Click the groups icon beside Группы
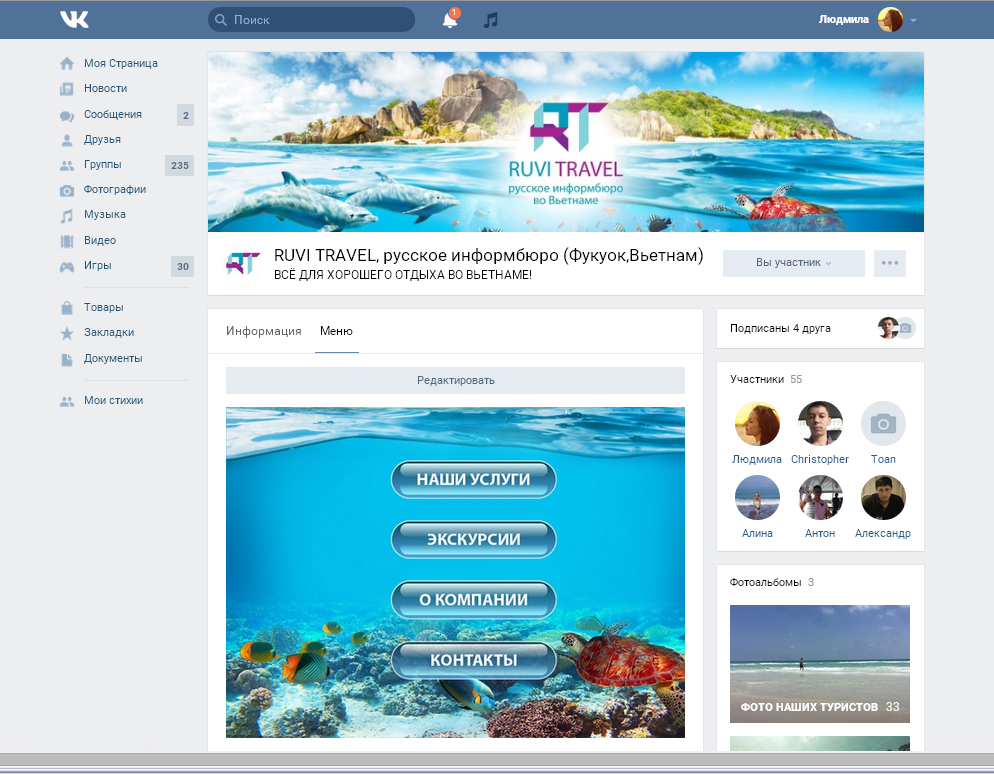Viewport: 994px width, 774px height. pyautogui.click(x=67, y=165)
